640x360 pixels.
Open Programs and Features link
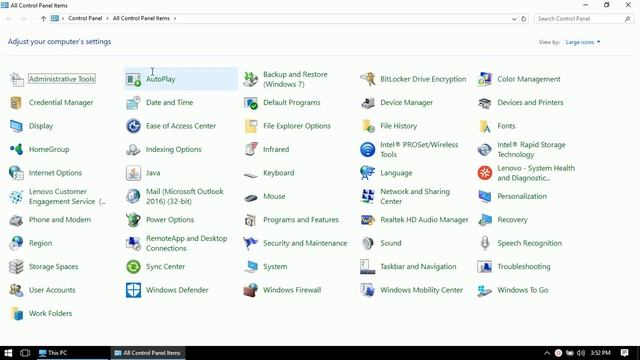[x=301, y=220]
